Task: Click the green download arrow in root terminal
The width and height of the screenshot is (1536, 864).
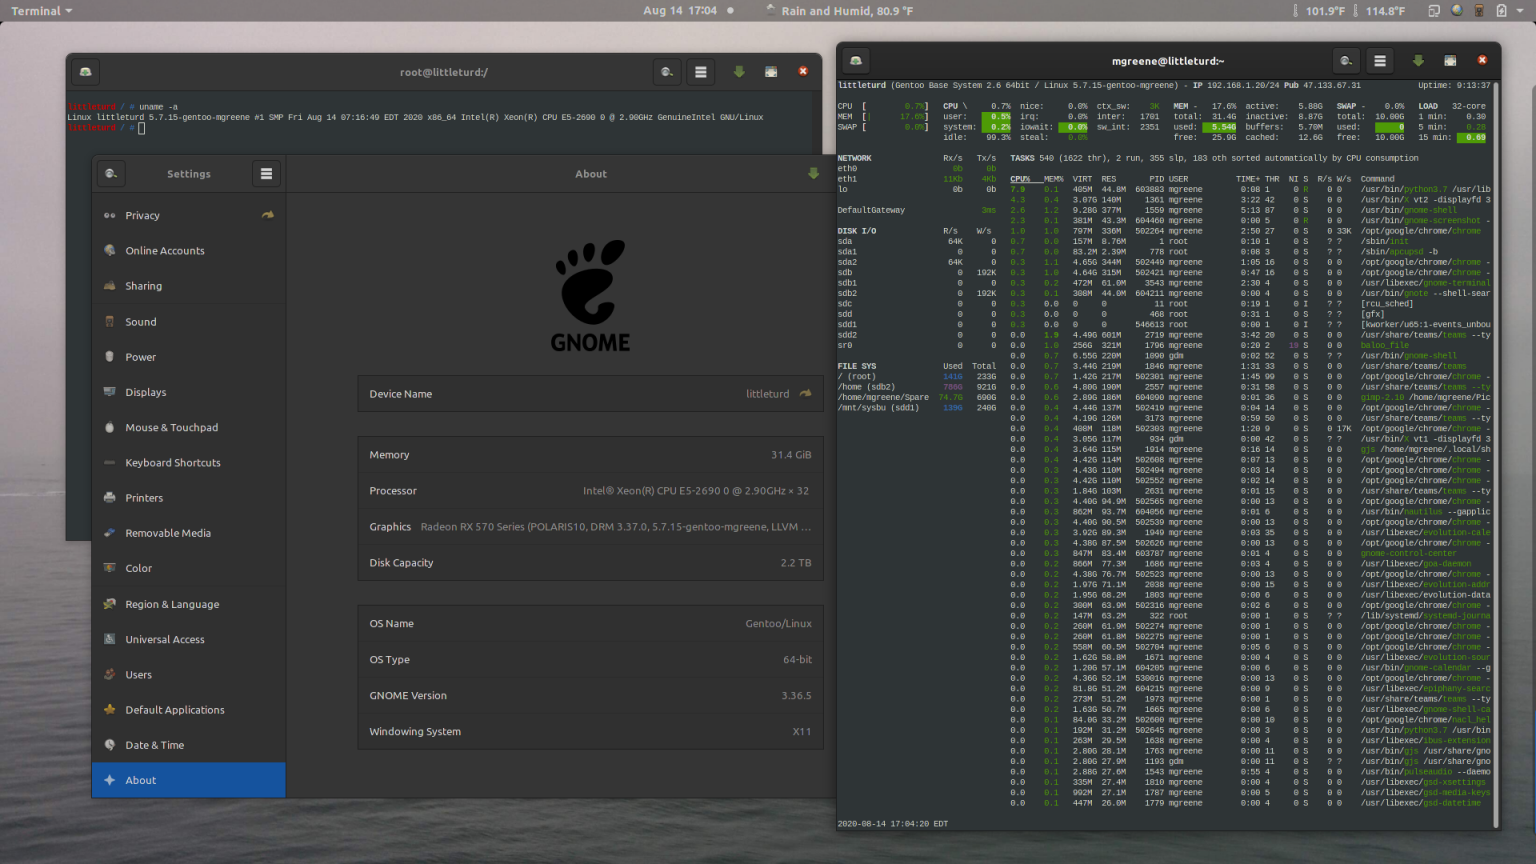Action: point(739,71)
